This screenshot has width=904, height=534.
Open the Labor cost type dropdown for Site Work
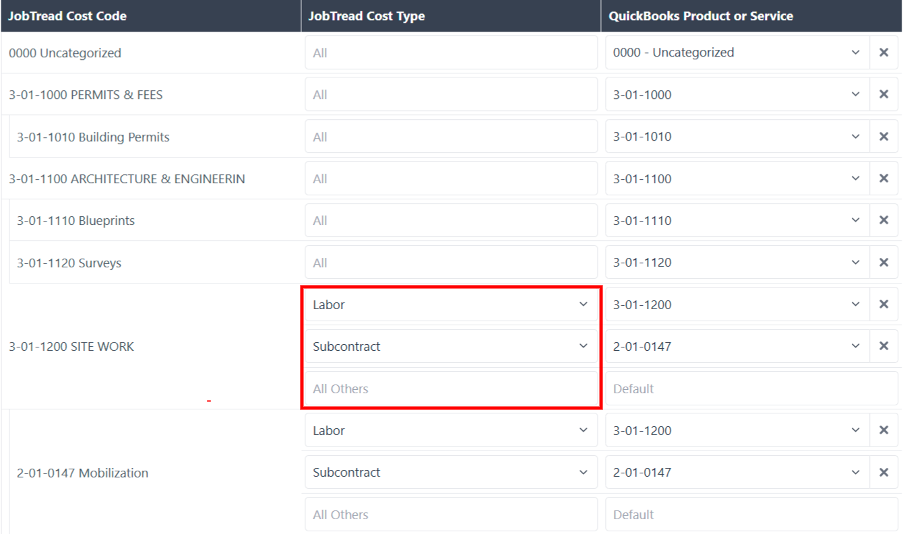tap(451, 304)
